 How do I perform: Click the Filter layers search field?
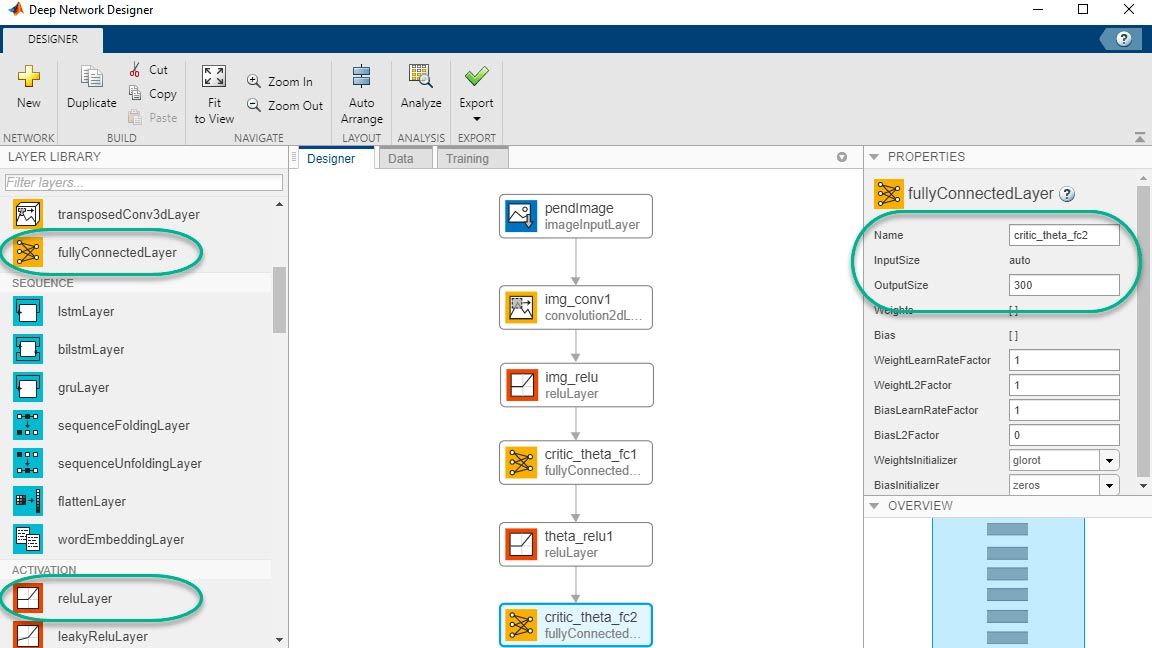pos(144,183)
